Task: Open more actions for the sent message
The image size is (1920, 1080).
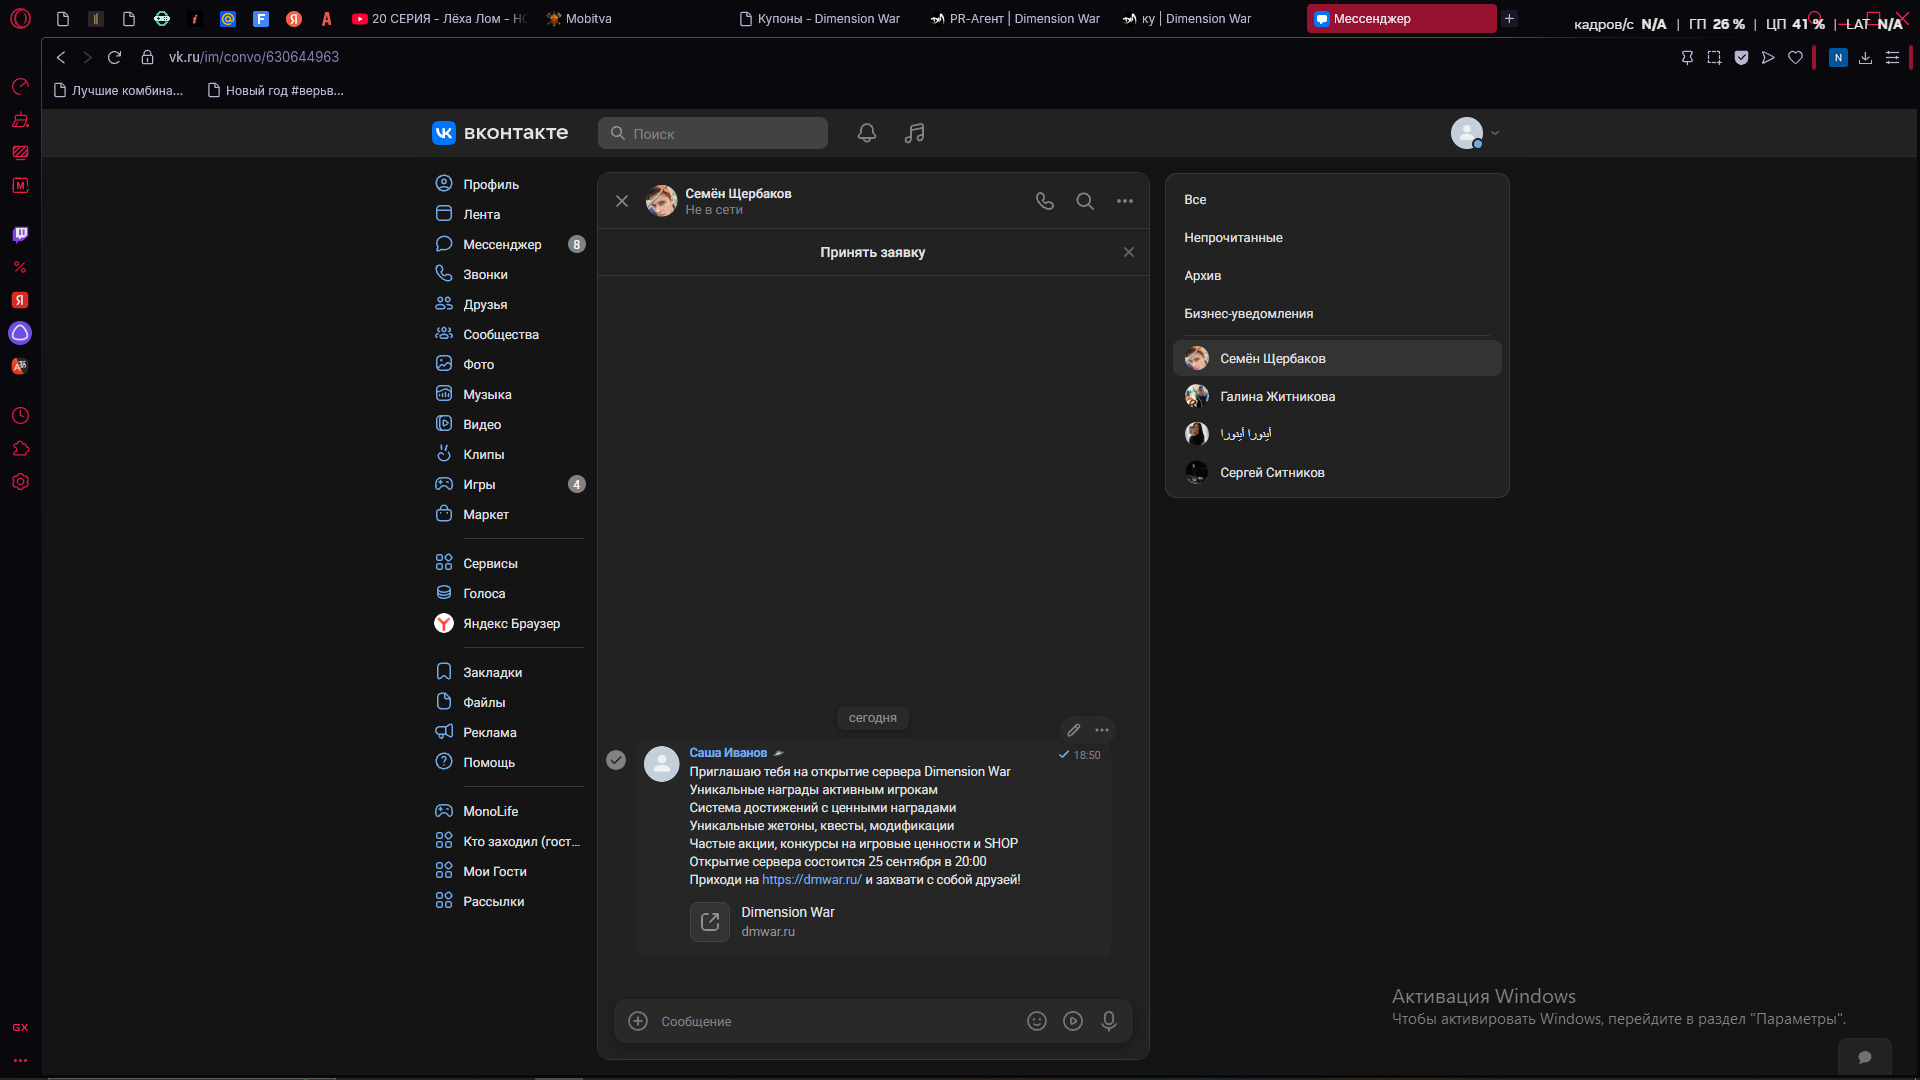Action: (1102, 730)
